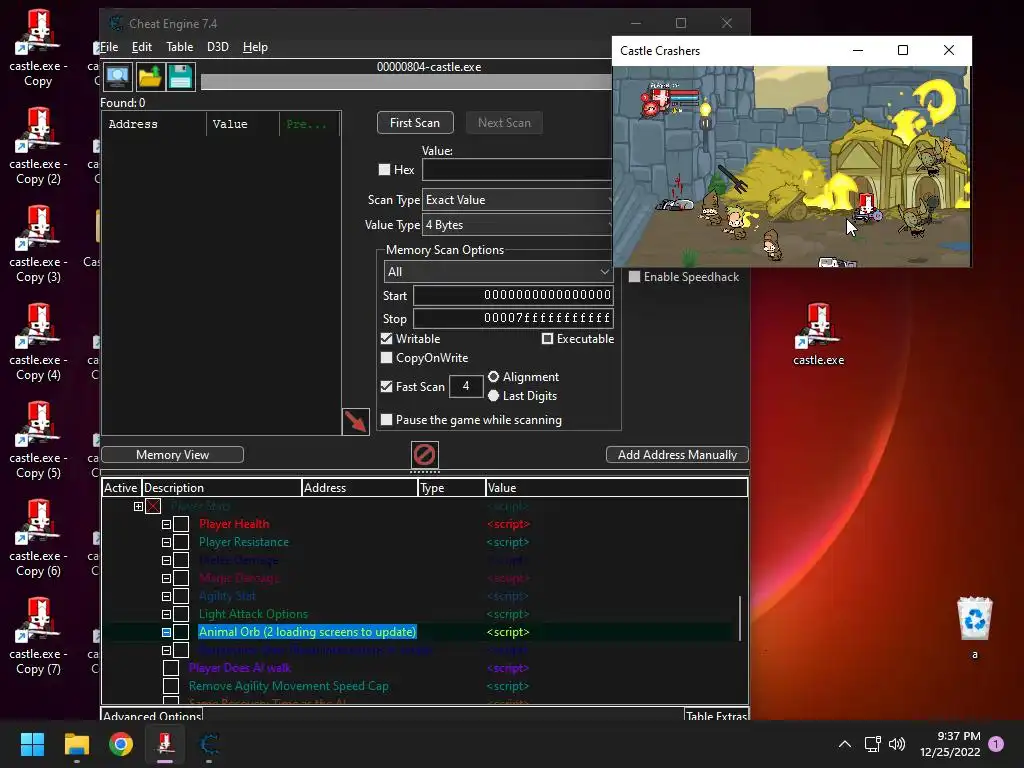Click the Start address field
Screen dimensions: 1024x768
click(513, 295)
